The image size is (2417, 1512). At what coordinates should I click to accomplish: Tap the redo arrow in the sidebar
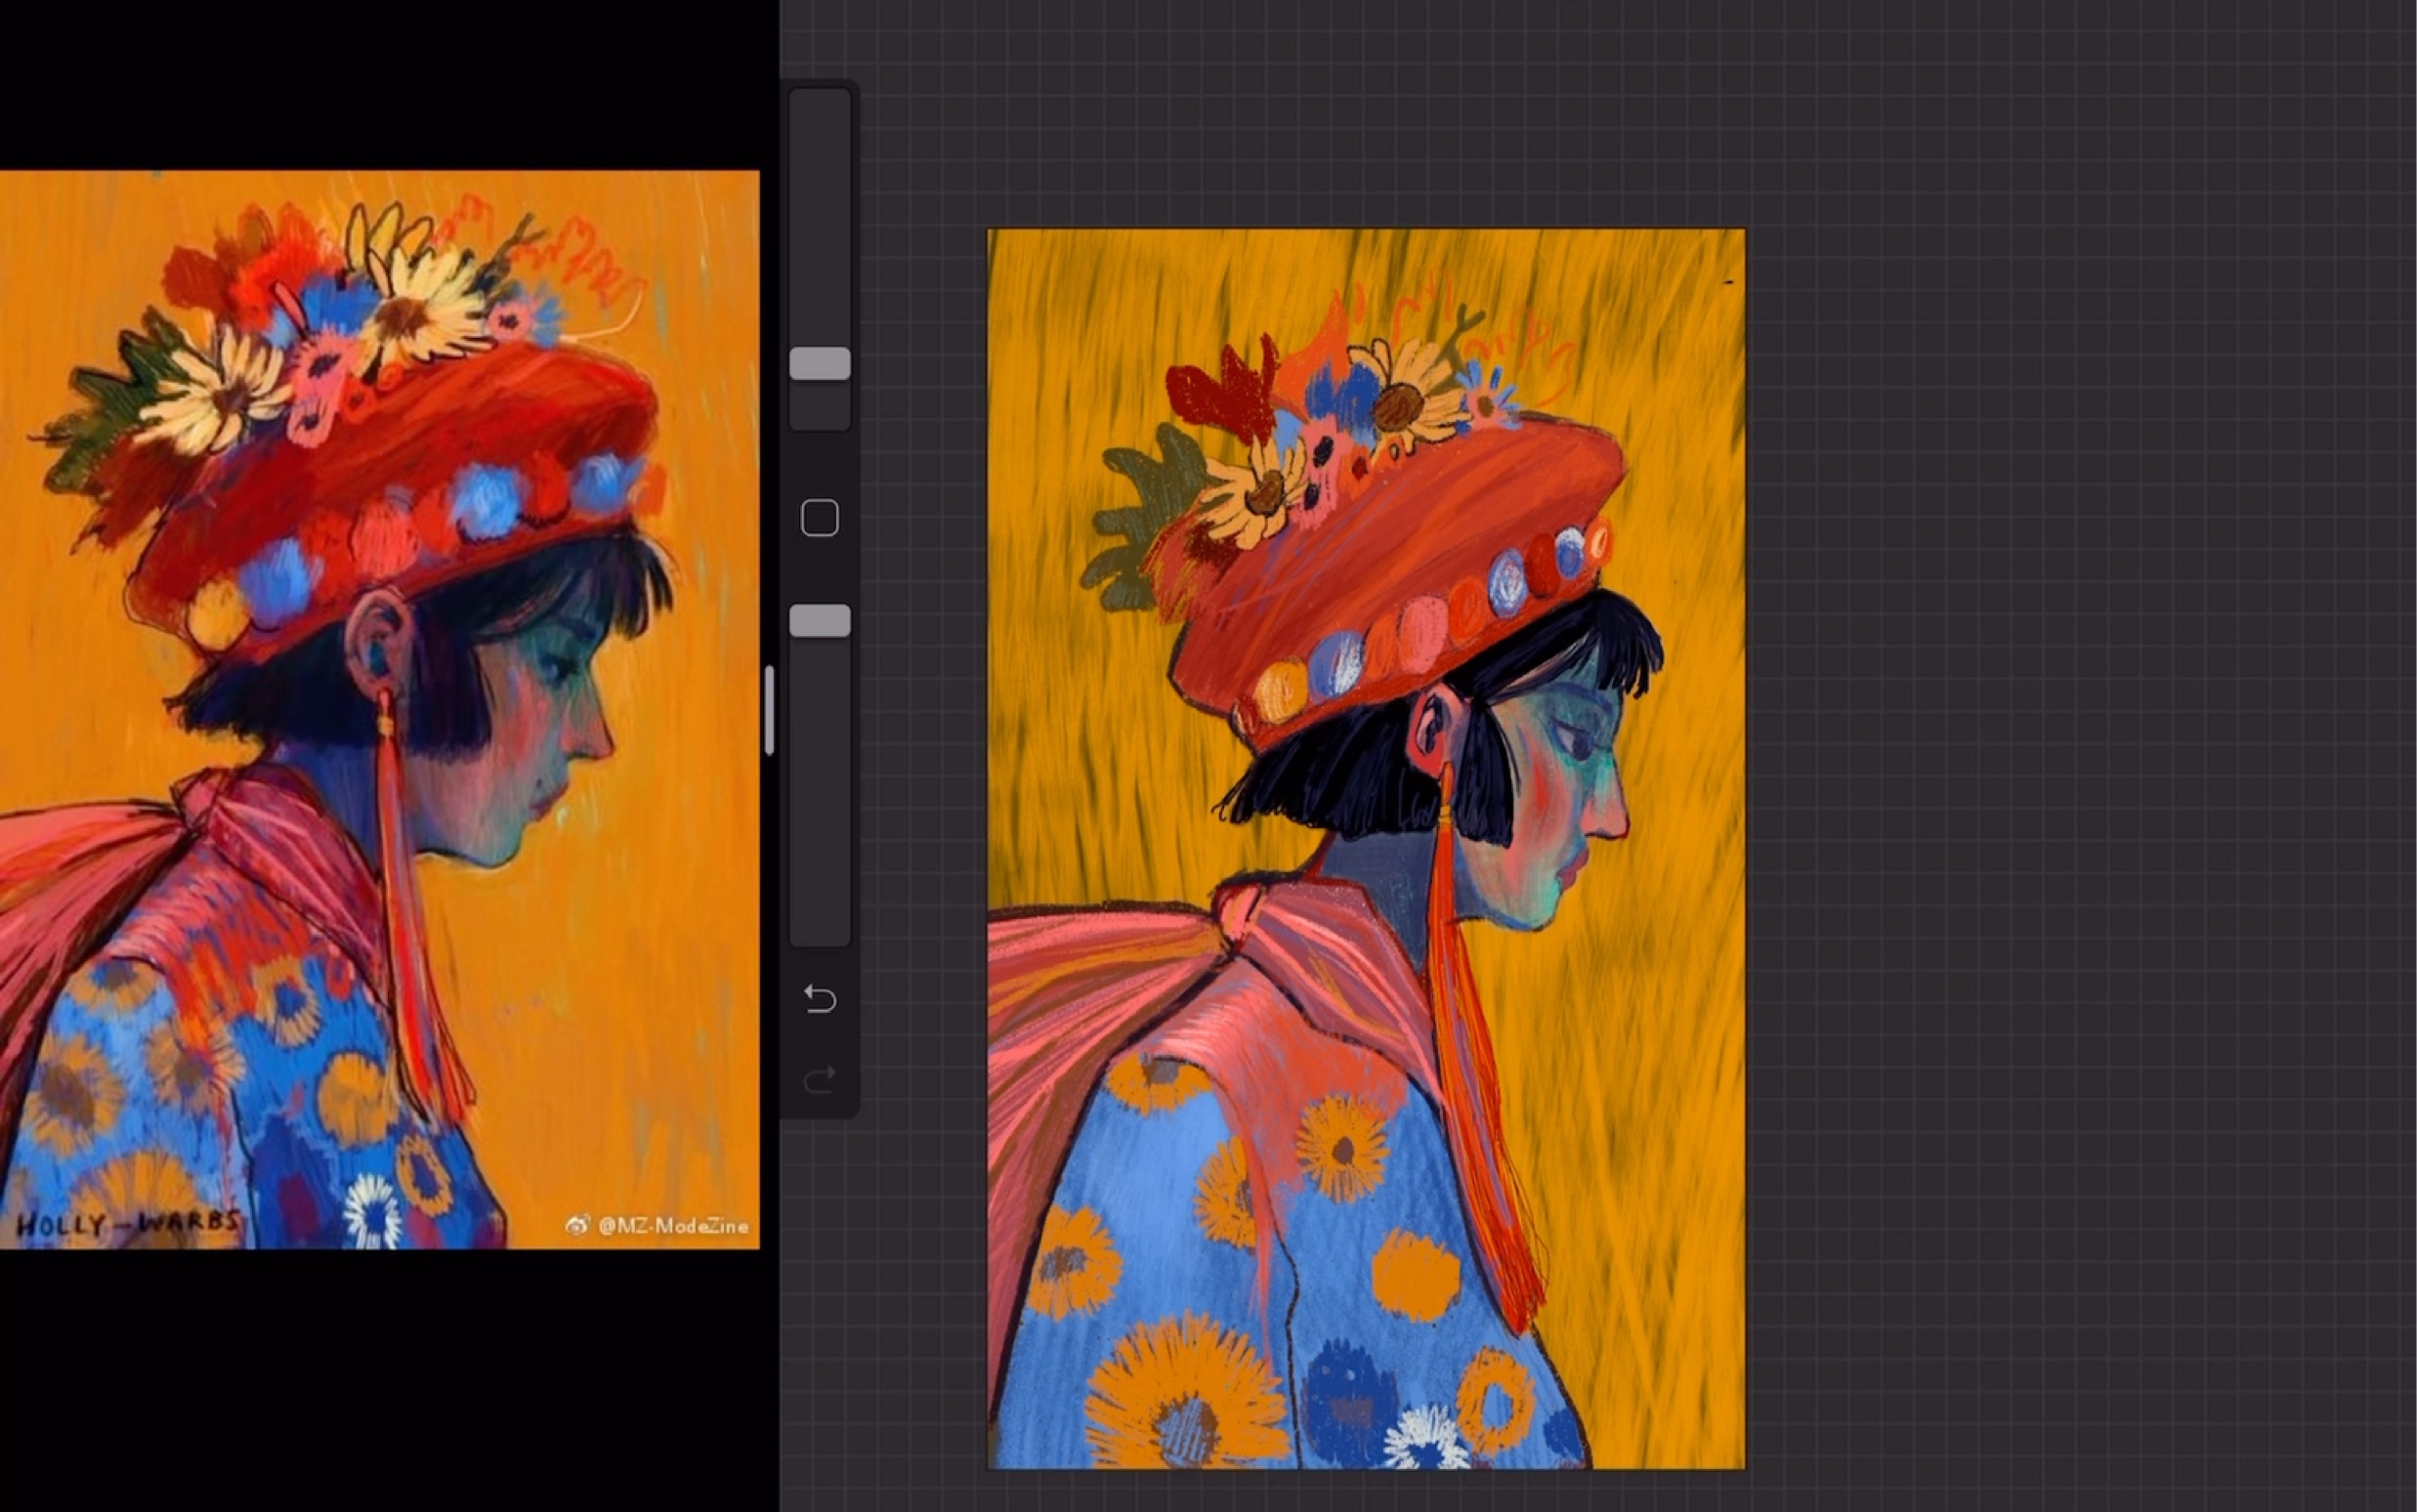[x=819, y=1079]
